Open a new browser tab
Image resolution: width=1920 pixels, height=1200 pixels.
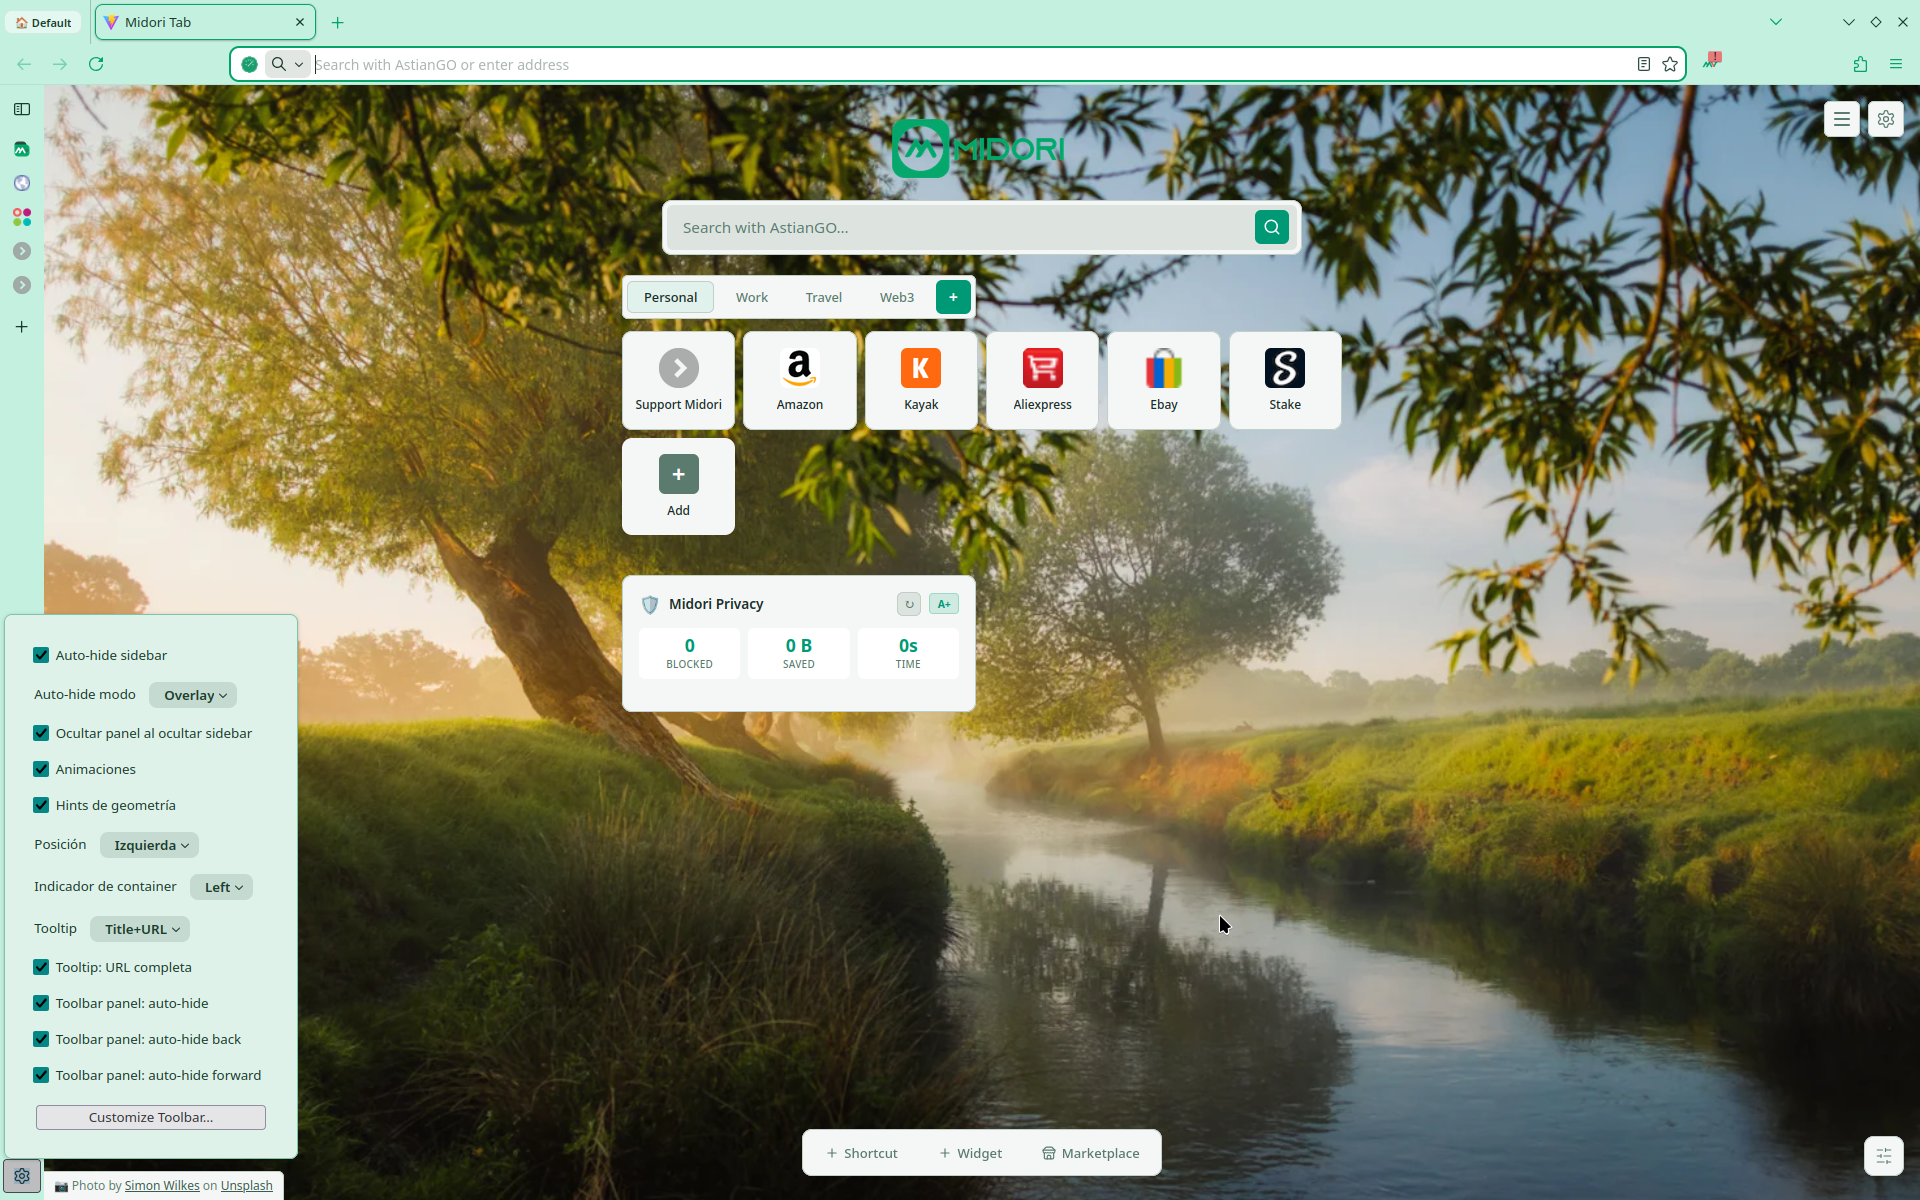(338, 22)
